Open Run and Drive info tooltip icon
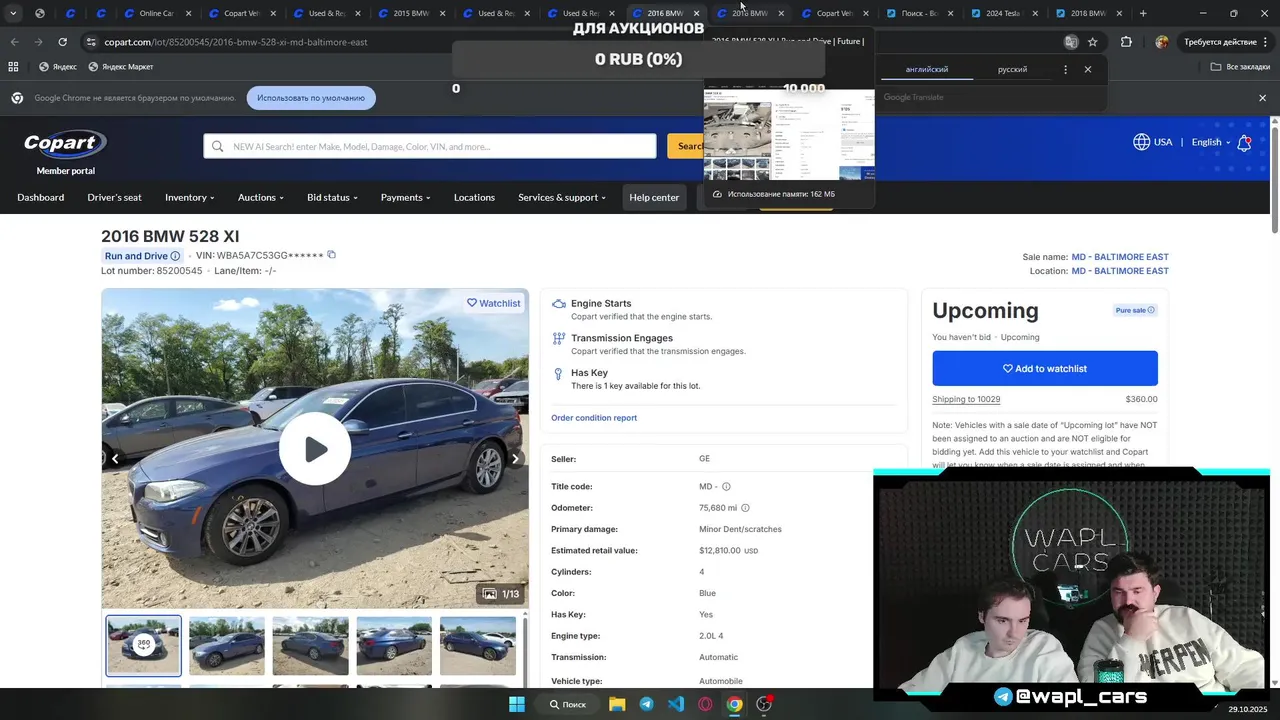Image resolution: width=1280 pixels, height=720 pixels. [x=175, y=256]
